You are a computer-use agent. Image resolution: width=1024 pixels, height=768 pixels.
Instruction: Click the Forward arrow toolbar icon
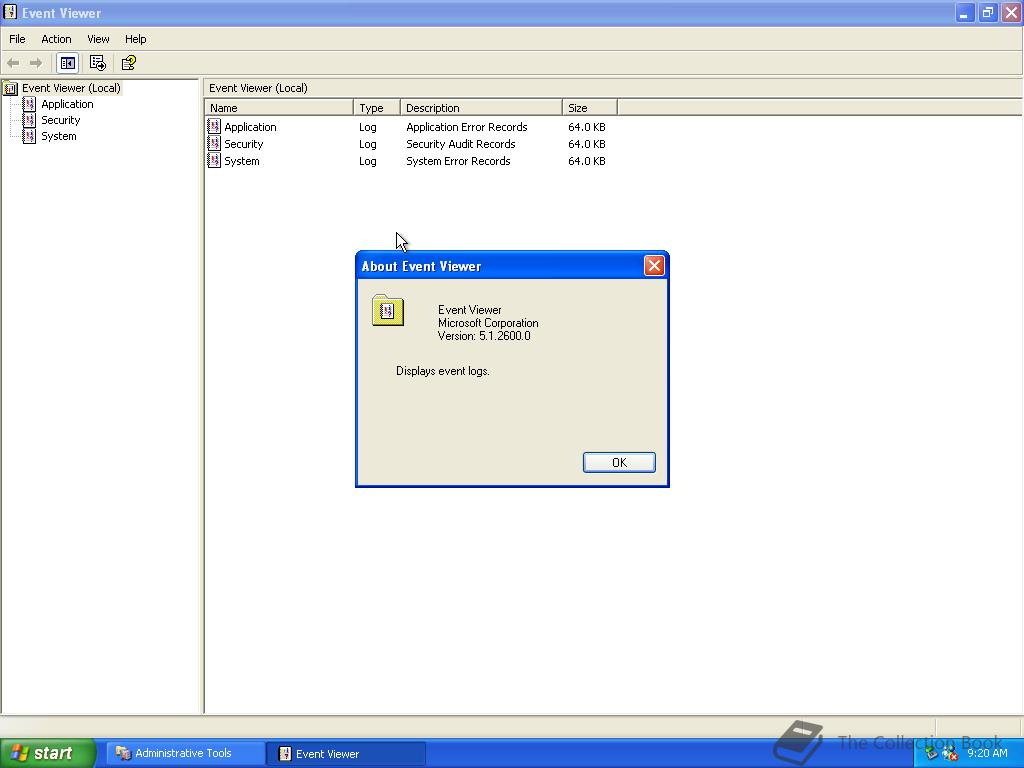36,63
